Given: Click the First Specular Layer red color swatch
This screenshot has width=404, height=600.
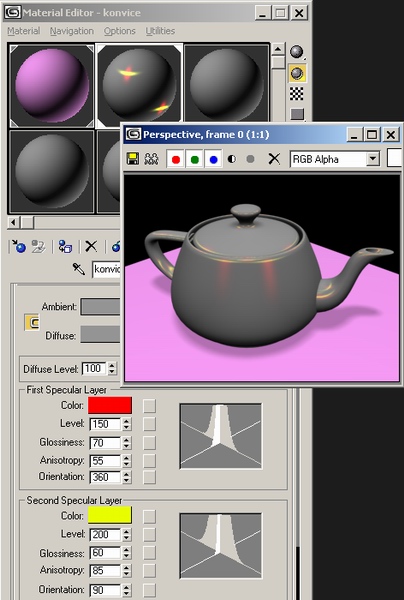Looking at the screenshot, I should click(x=110, y=405).
